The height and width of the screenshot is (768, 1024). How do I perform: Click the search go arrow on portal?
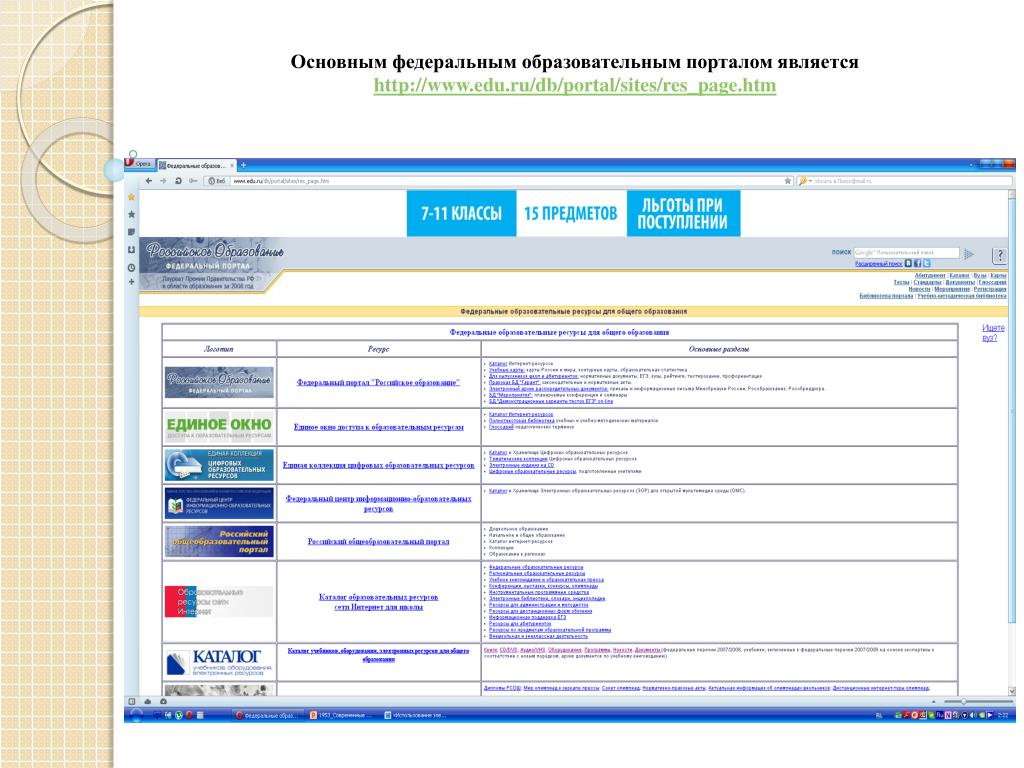click(969, 253)
